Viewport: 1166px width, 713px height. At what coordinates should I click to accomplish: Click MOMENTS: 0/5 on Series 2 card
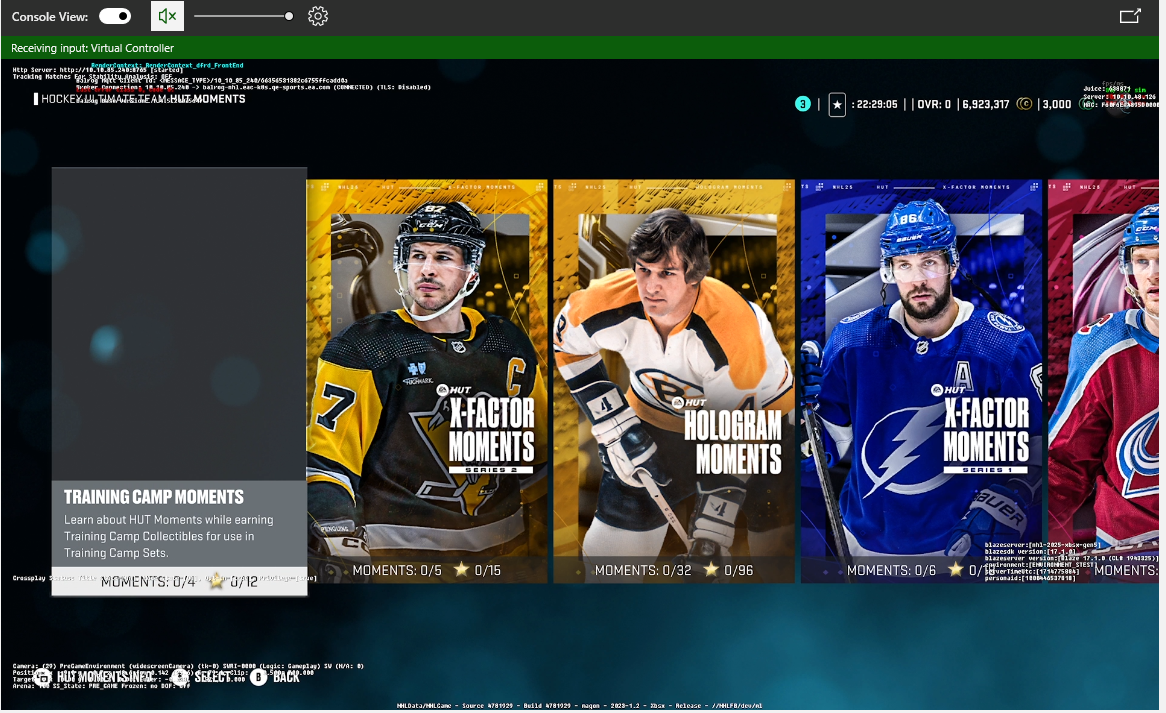397,570
